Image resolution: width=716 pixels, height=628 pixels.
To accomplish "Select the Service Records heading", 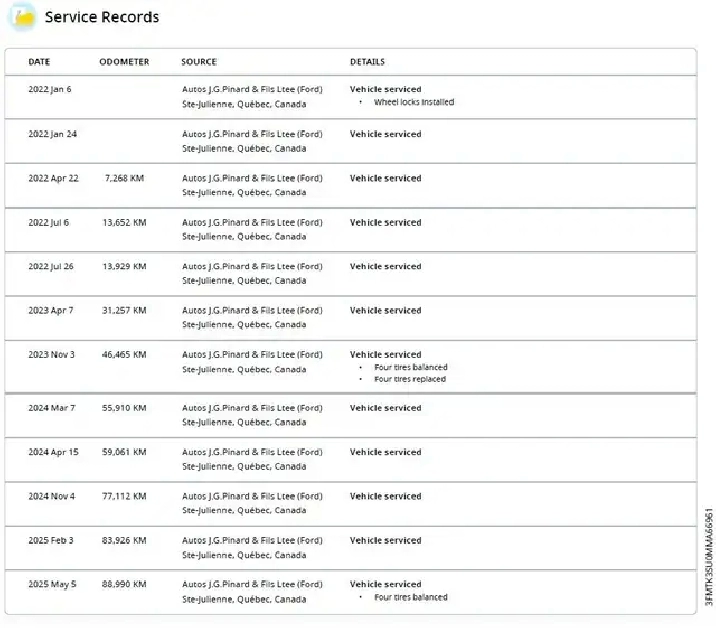I will pyautogui.click(x=102, y=17).
